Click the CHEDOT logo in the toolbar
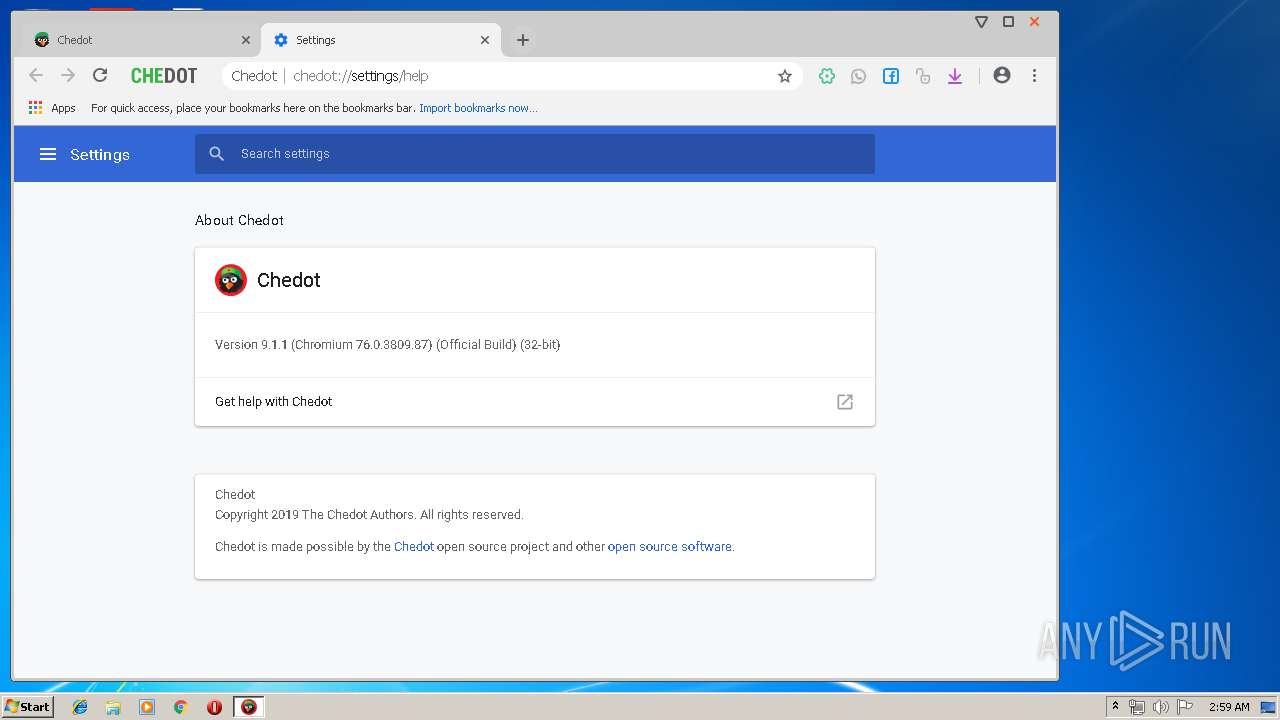Image resolution: width=1280 pixels, height=720 pixels. tap(164, 76)
